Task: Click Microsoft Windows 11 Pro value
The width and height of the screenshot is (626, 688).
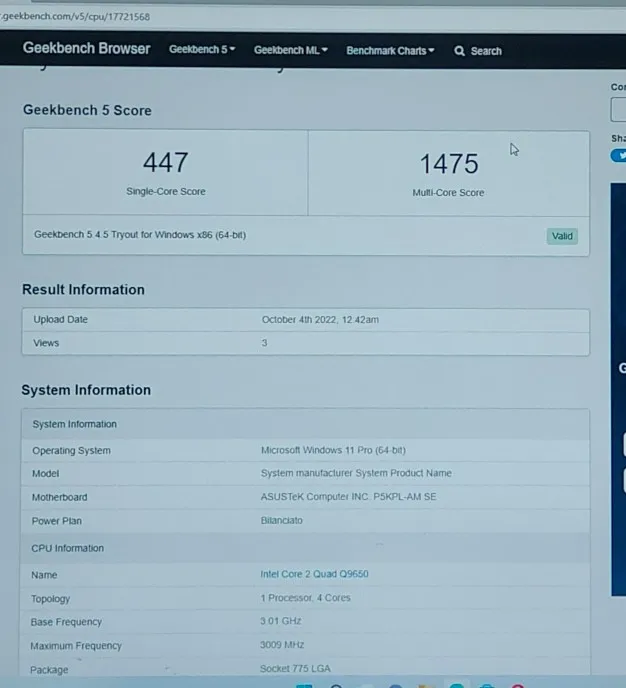Action: [x=333, y=450]
